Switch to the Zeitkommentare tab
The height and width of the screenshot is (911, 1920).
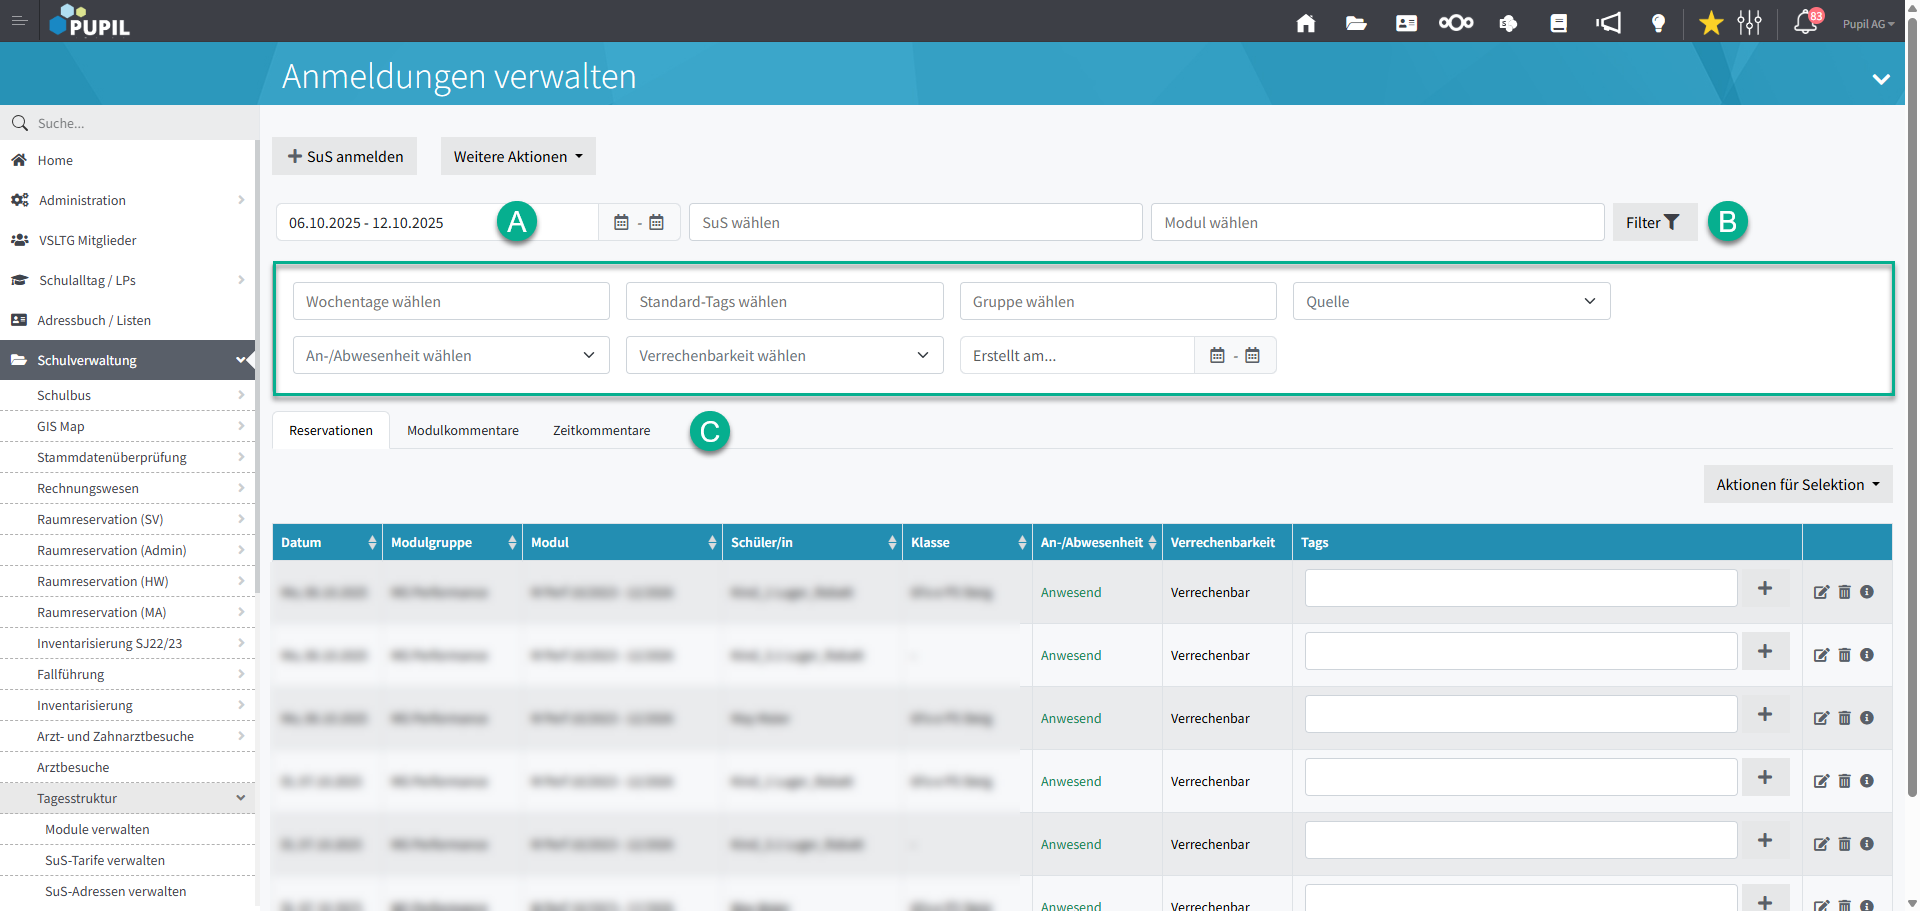tap(601, 431)
